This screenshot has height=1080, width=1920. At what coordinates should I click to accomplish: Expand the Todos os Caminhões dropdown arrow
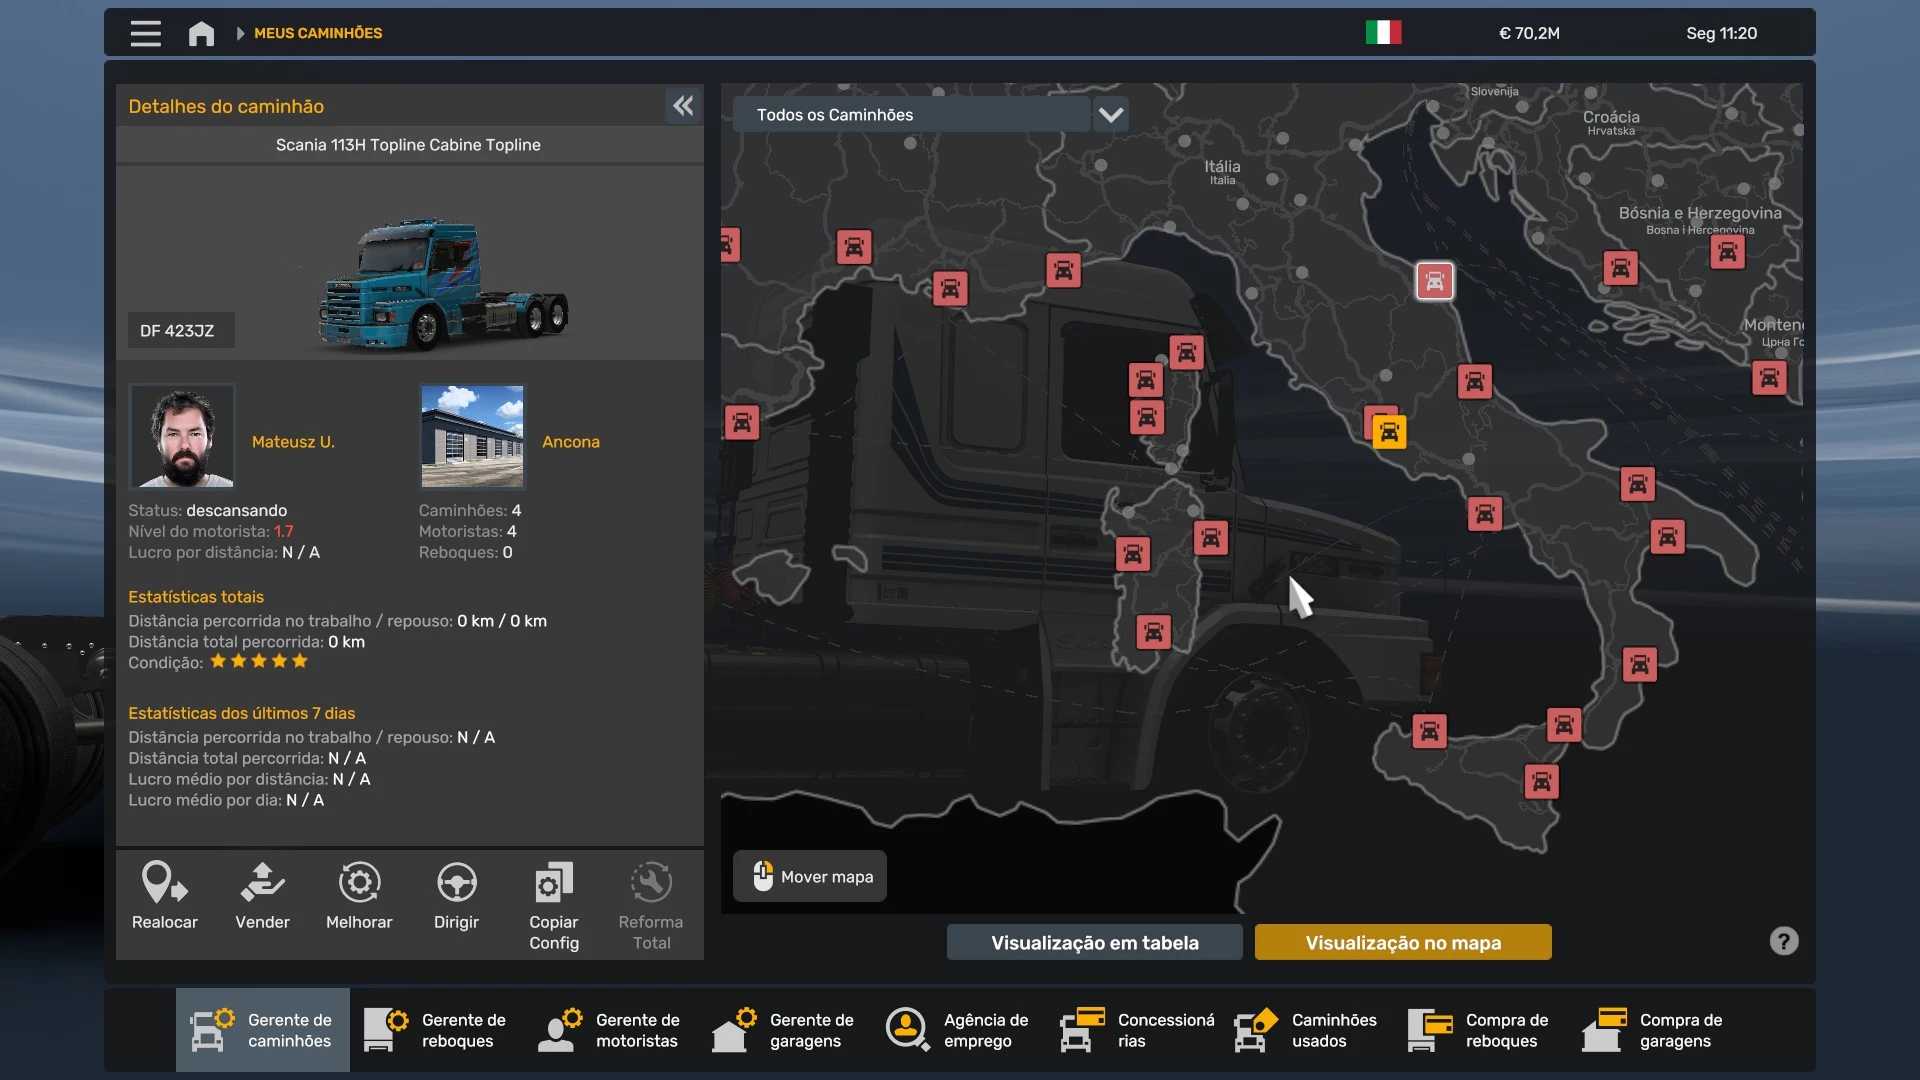click(x=1110, y=115)
